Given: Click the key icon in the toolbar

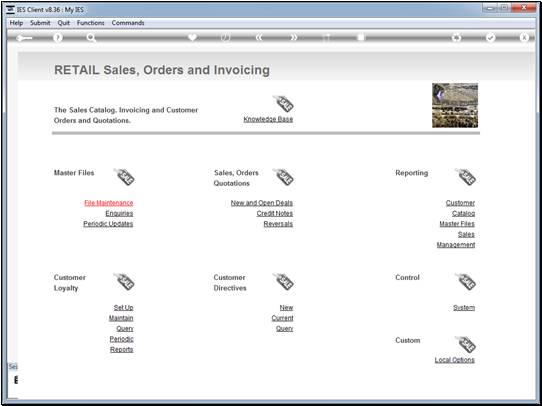Looking at the screenshot, I should pos(24,38).
